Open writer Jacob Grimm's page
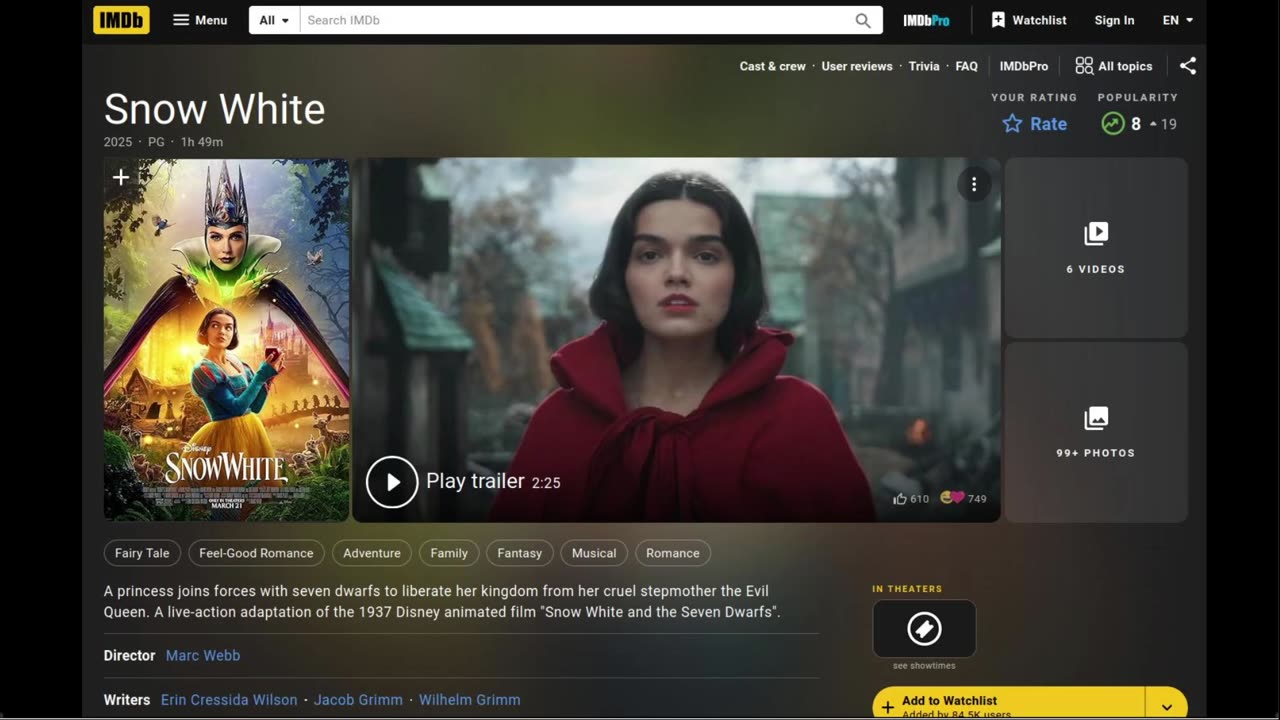The image size is (1280, 720). click(358, 700)
